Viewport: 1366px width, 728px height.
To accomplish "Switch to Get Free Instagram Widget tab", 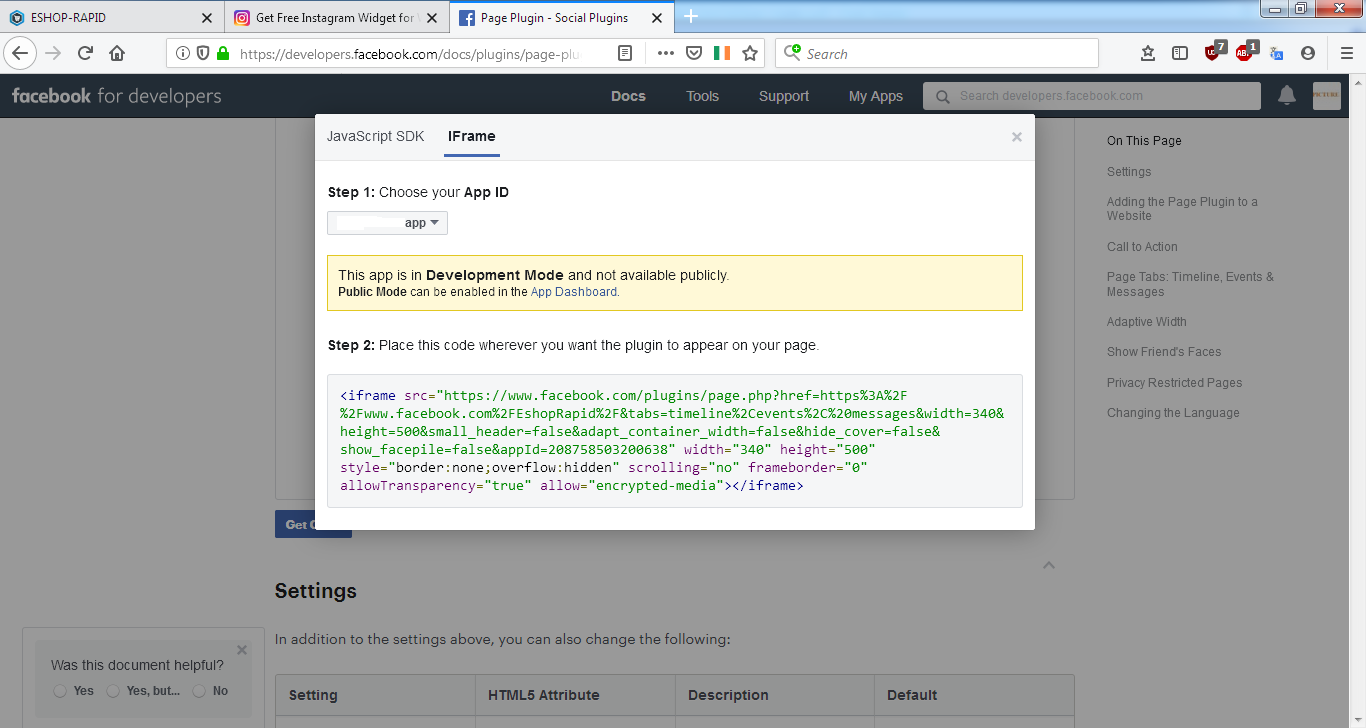I will pos(337,18).
